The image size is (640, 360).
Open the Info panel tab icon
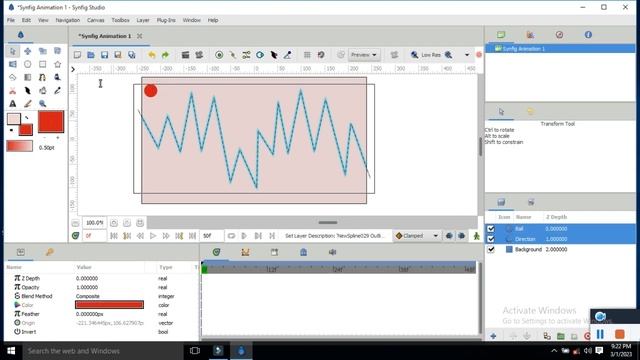(x=588, y=35)
